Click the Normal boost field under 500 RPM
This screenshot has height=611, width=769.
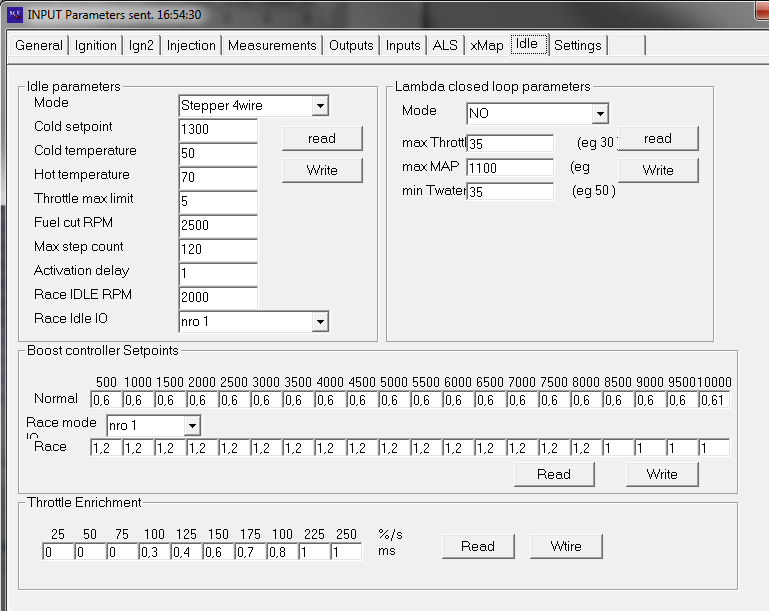(x=106, y=400)
